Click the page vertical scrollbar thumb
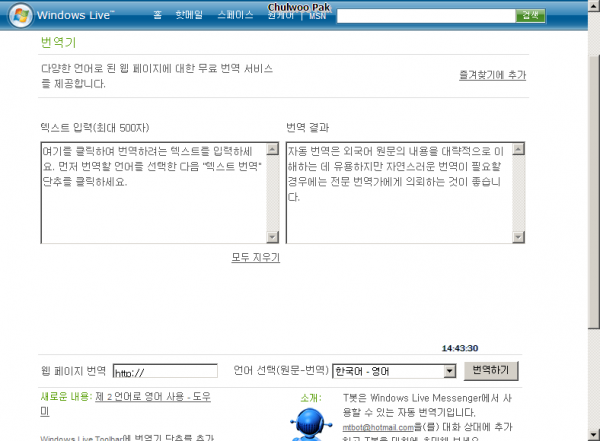The height and width of the screenshot is (441, 600). pos(594,191)
